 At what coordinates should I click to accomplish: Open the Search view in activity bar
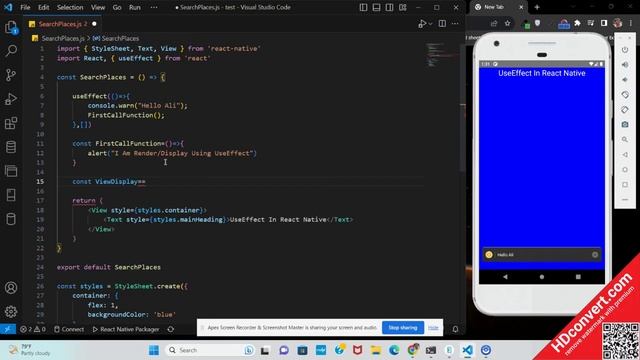11,51
